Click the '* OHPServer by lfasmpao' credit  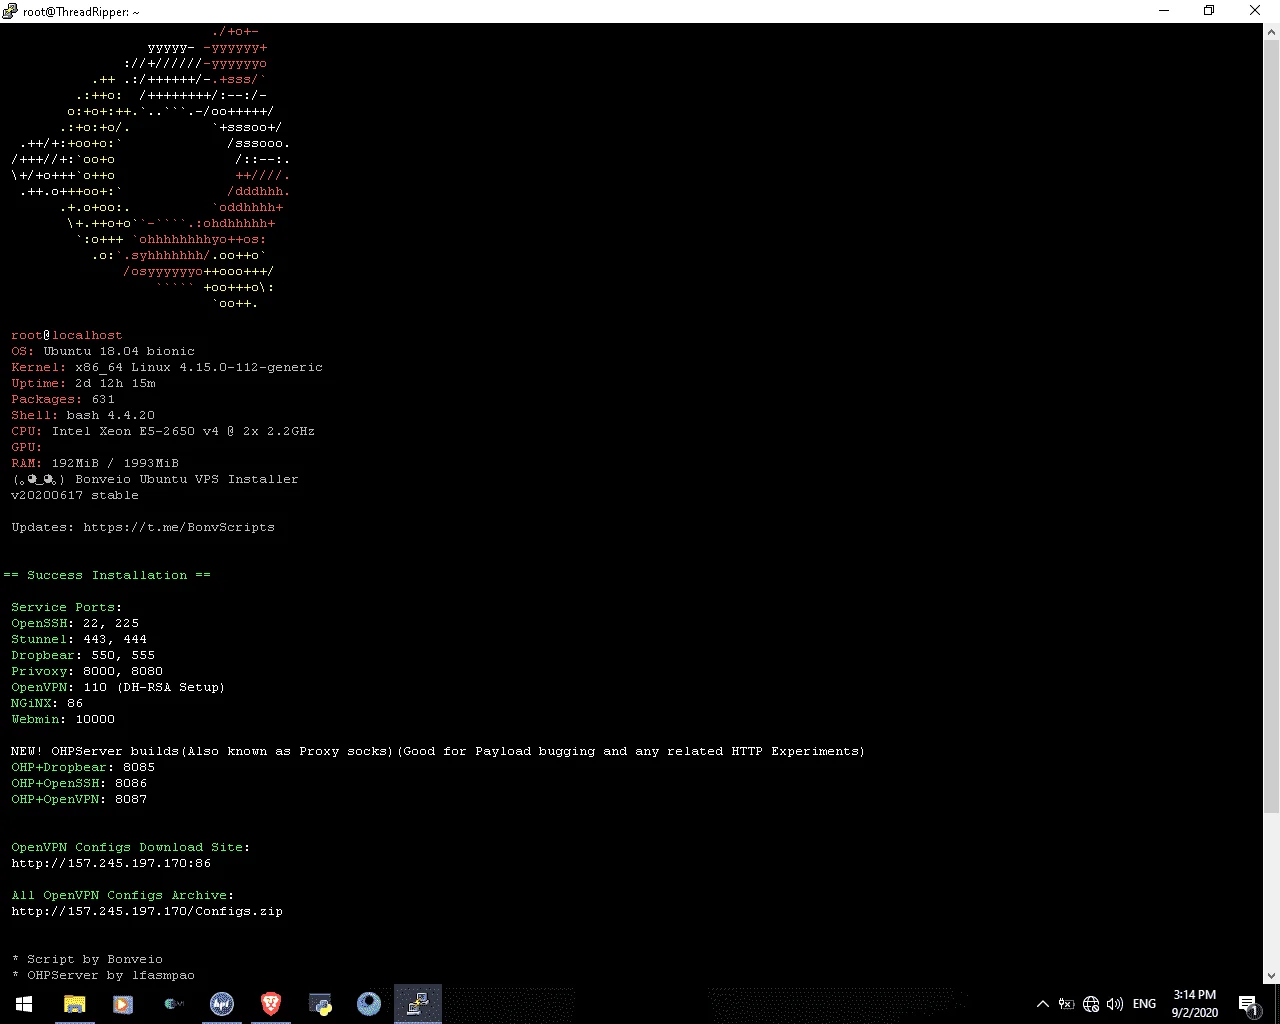(x=103, y=975)
